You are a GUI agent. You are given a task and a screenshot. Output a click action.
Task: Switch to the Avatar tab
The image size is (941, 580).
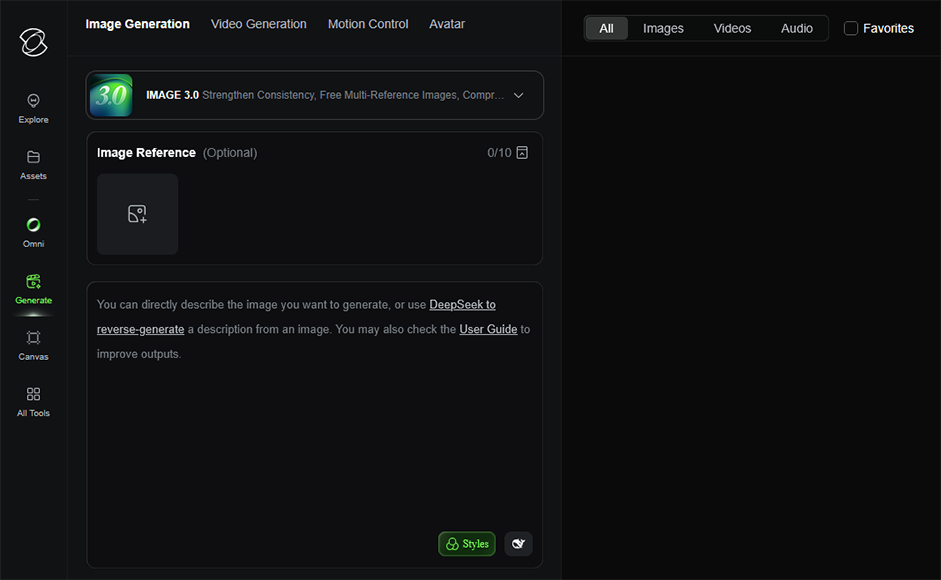(447, 24)
